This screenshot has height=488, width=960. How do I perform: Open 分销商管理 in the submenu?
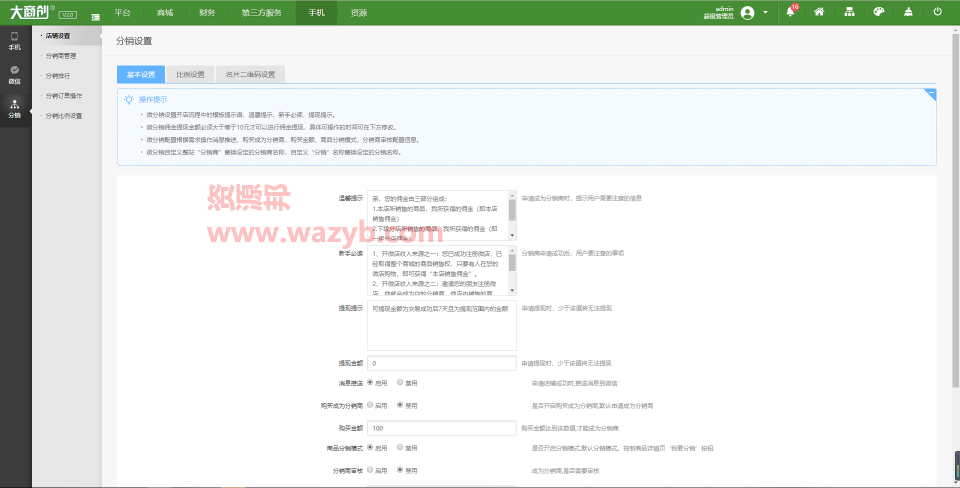[61, 56]
